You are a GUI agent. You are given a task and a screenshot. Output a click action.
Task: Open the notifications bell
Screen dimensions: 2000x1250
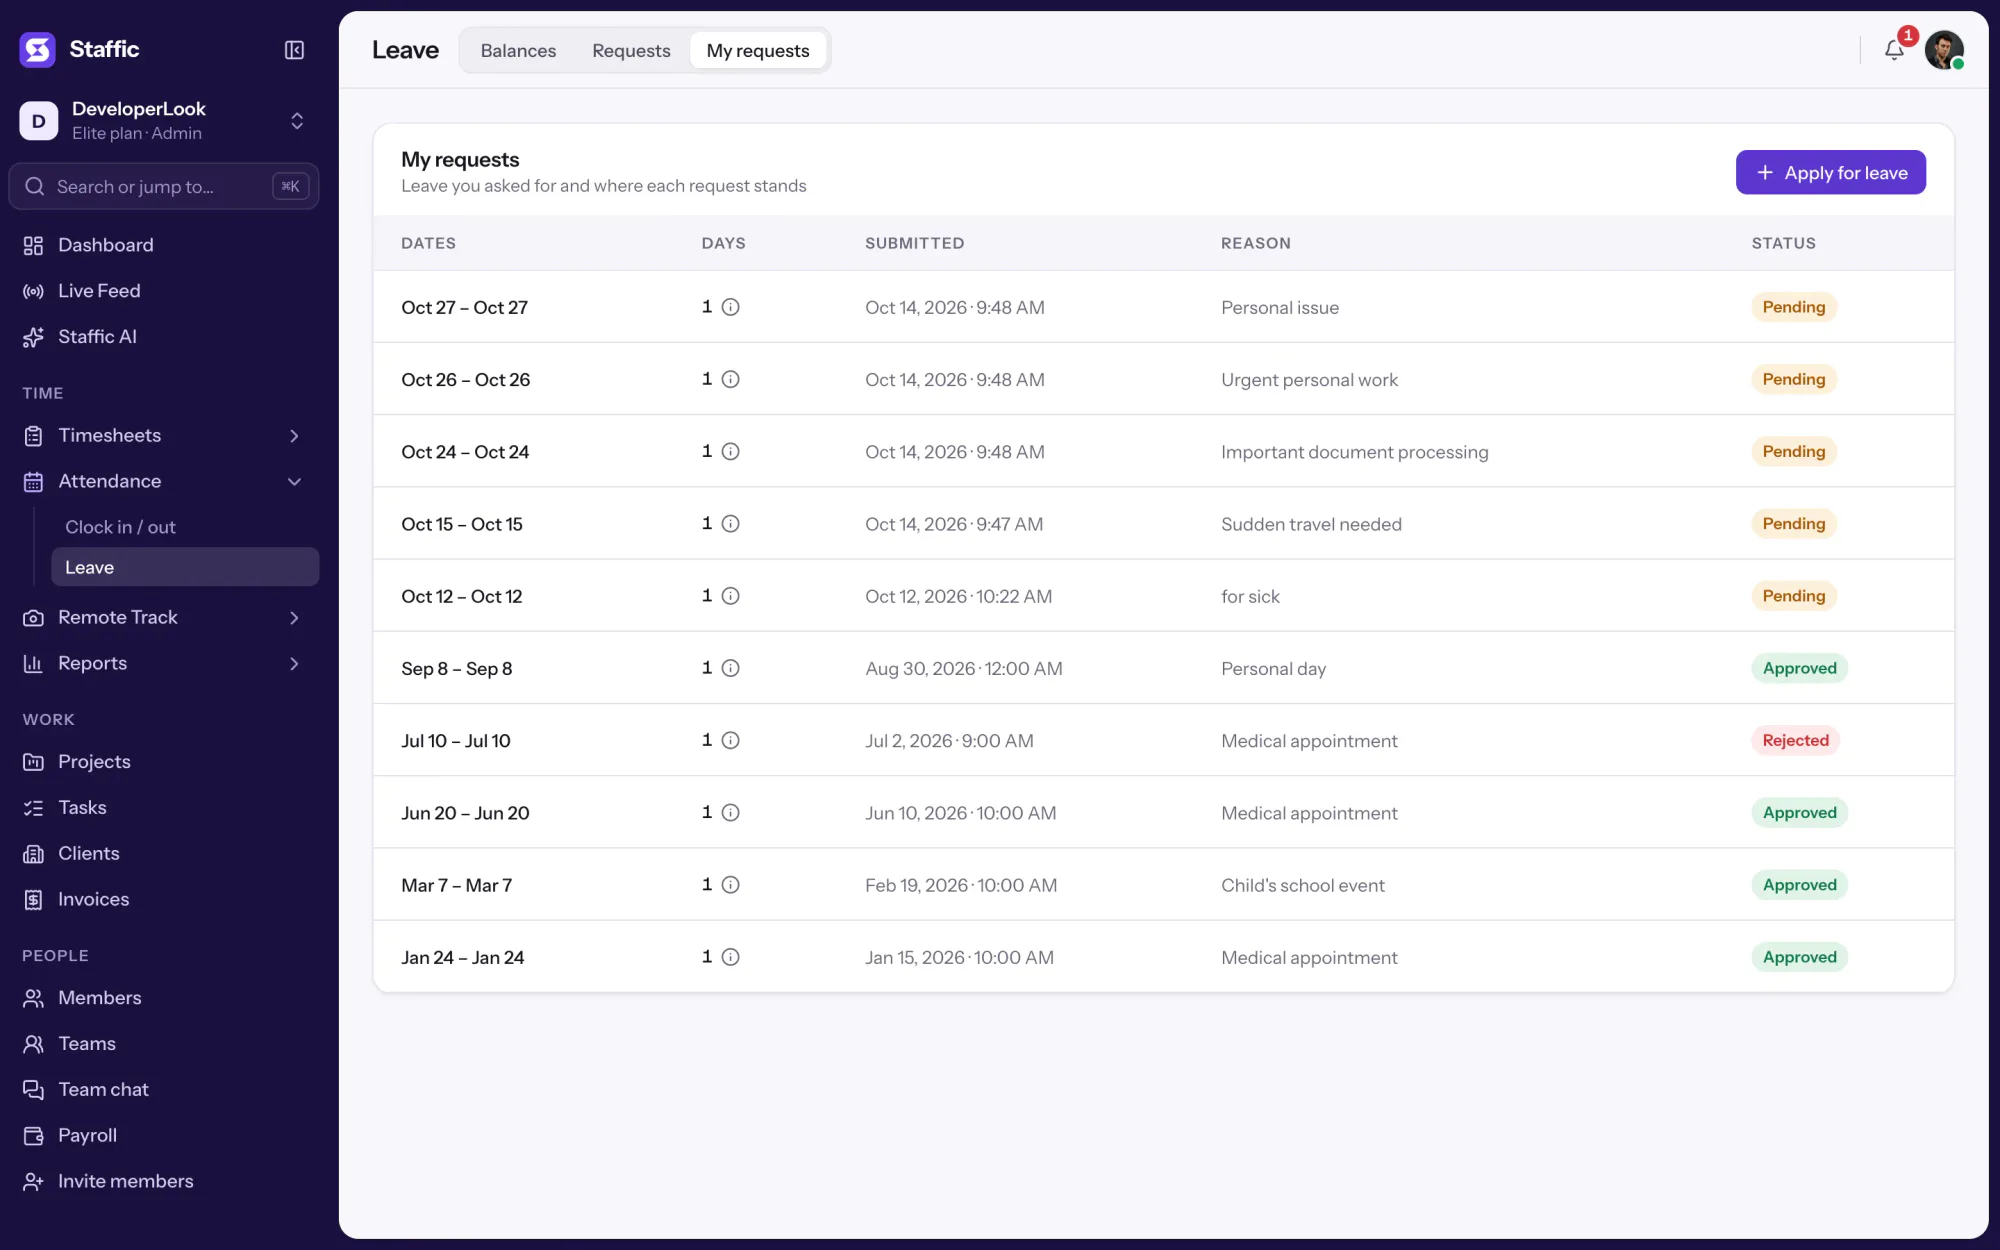[x=1894, y=50]
